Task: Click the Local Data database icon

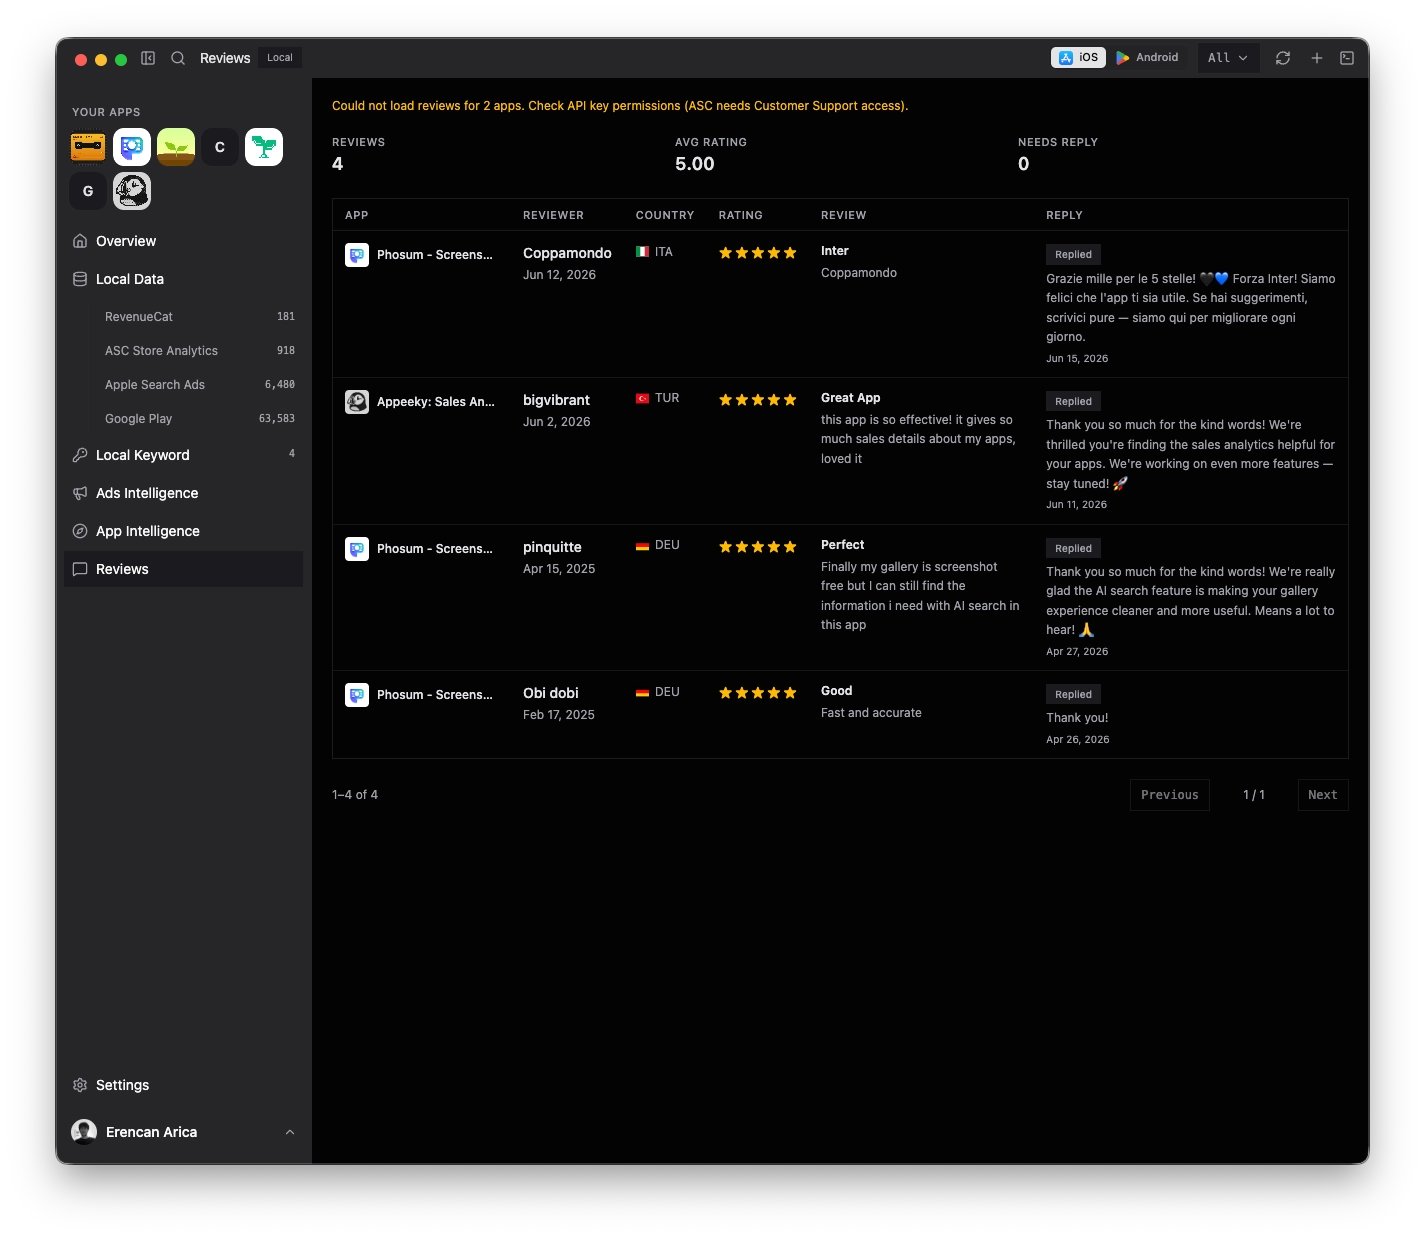Action: (80, 279)
